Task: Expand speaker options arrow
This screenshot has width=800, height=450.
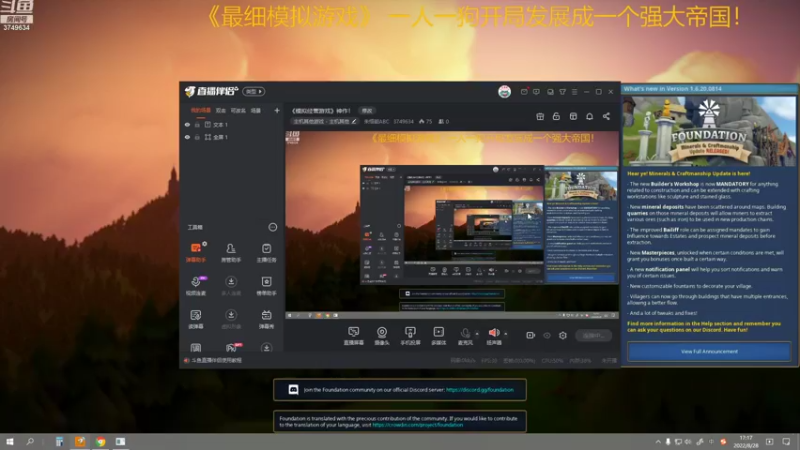Action: (506, 334)
